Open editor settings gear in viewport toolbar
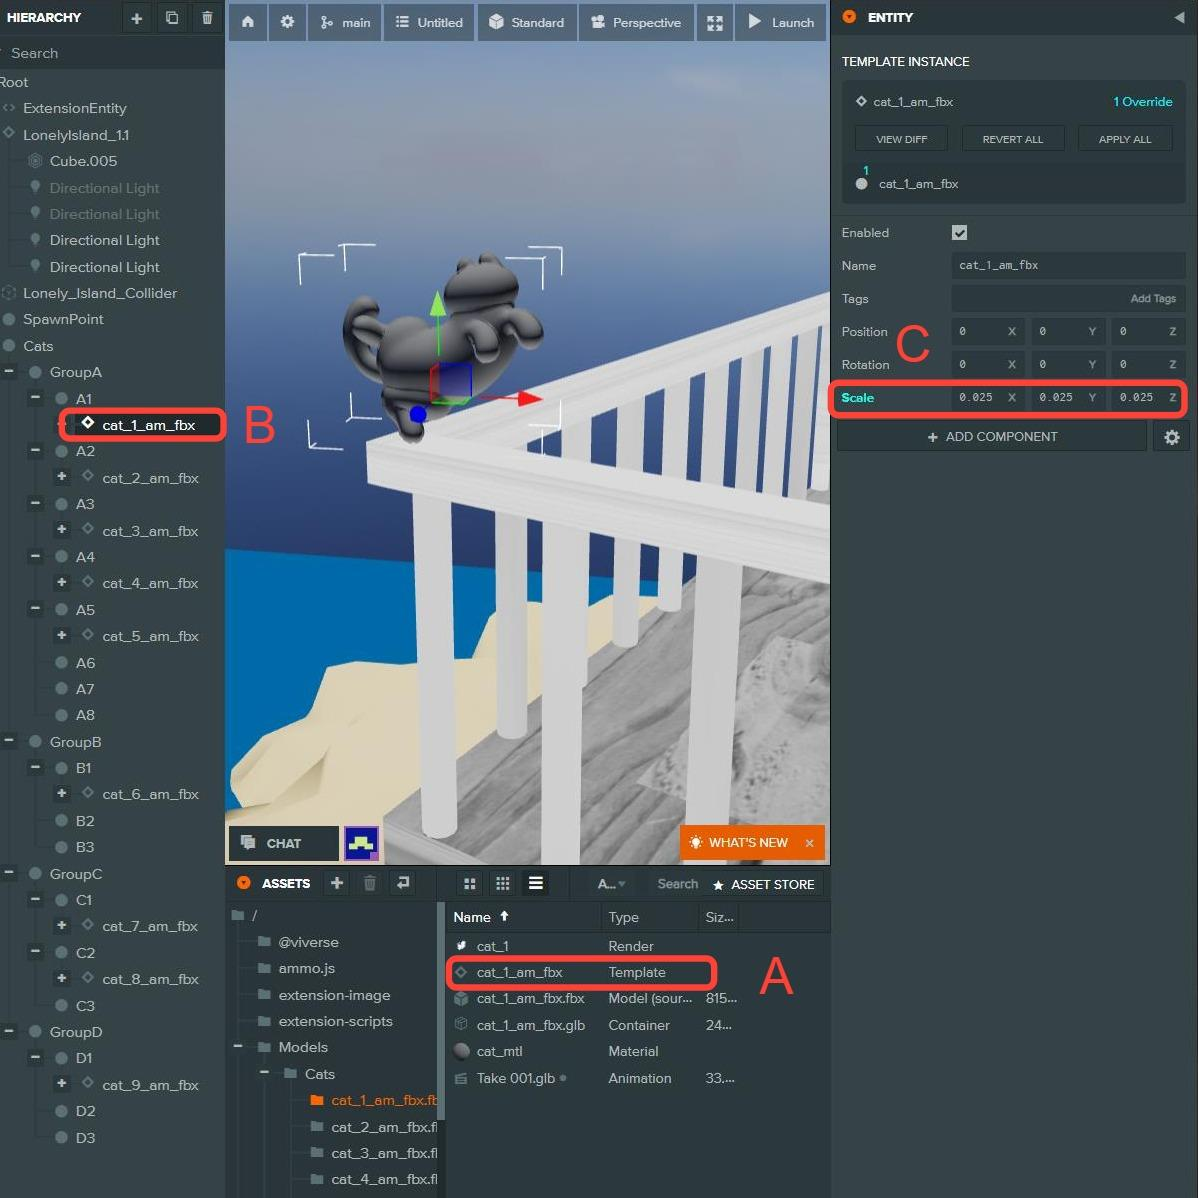The width and height of the screenshot is (1198, 1198). point(287,22)
